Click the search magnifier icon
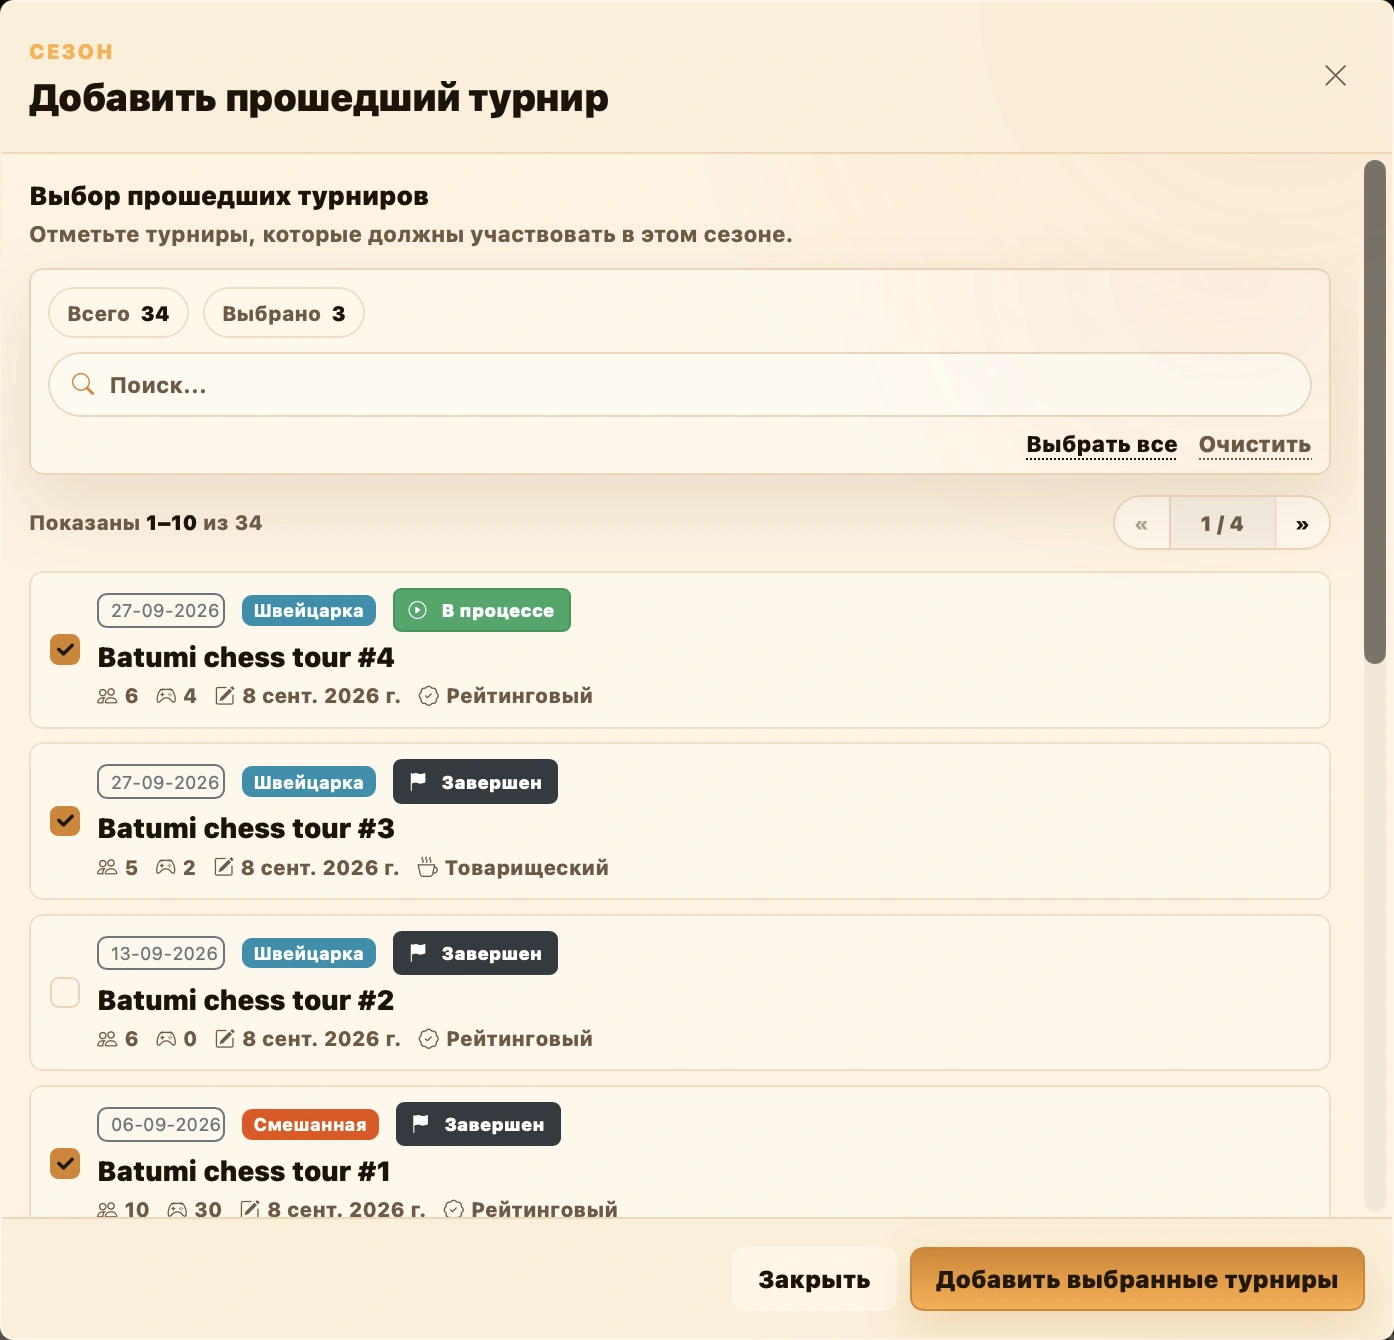The image size is (1394, 1340). [83, 385]
